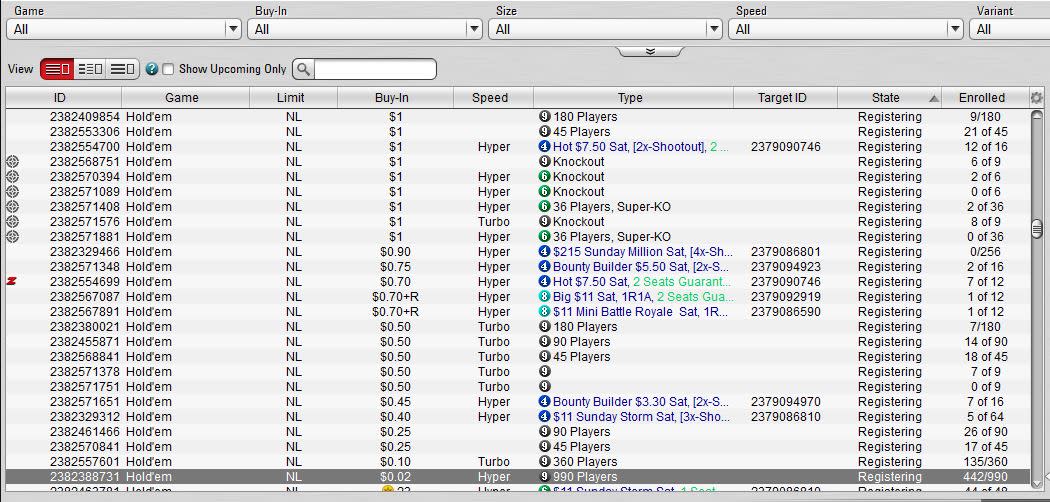The height and width of the screenshot is (502, 1050).
Task: Click Target ID 2379086801
Action: [x=785, y=252]
